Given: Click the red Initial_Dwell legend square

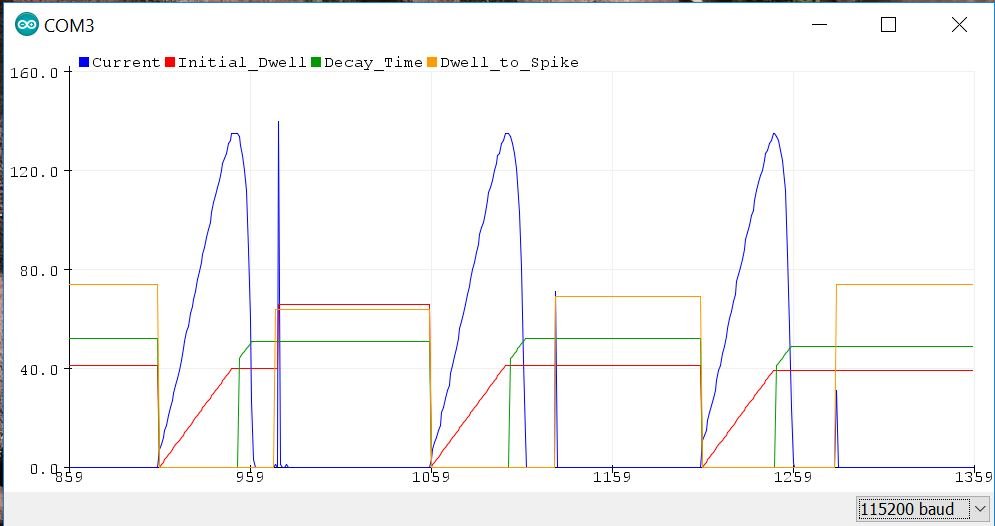Looking at the screenshot, I should point(170,62).
